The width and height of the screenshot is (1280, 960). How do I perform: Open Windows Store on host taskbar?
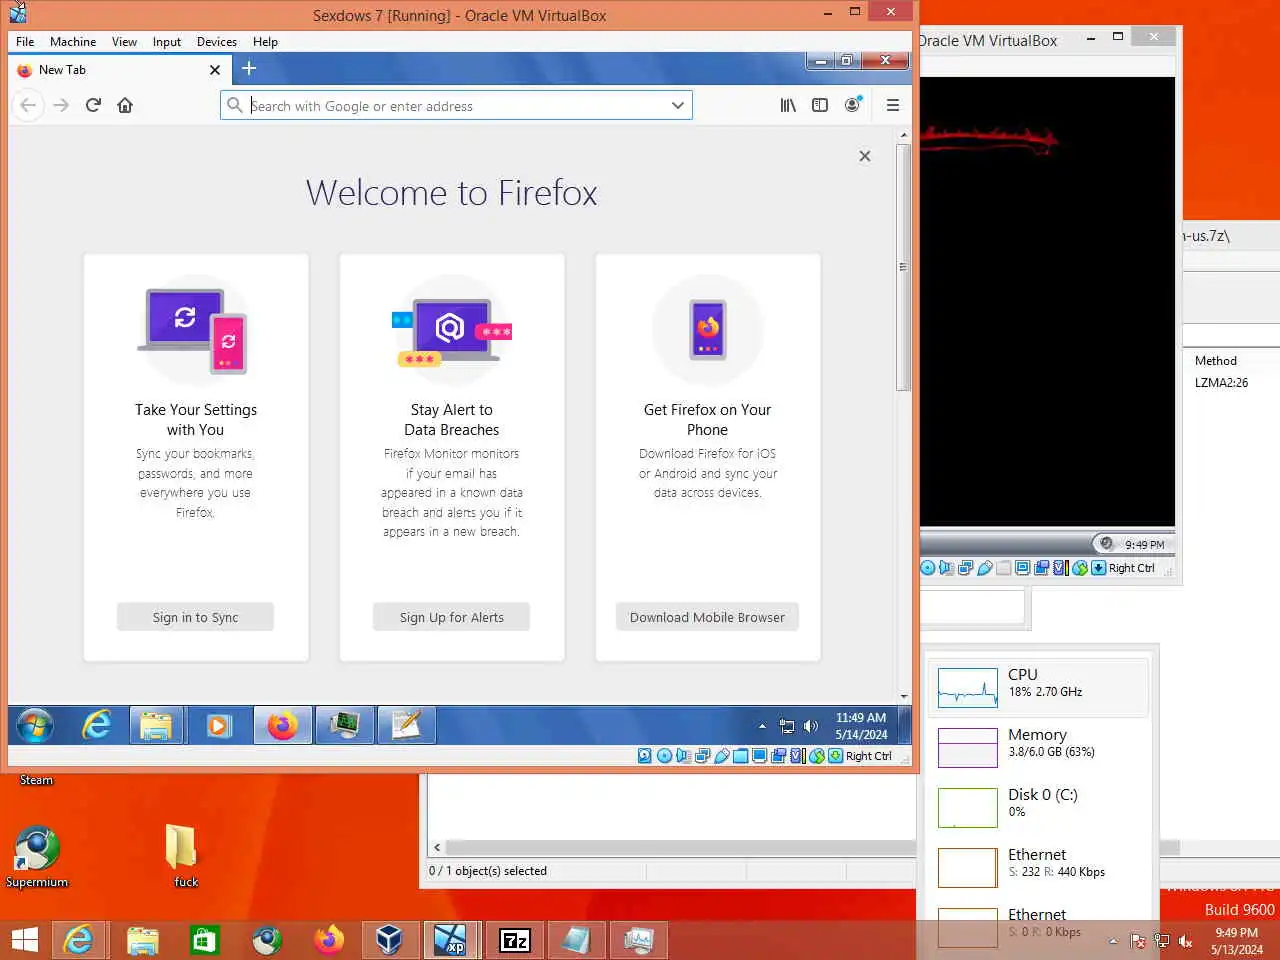point(204,940)
